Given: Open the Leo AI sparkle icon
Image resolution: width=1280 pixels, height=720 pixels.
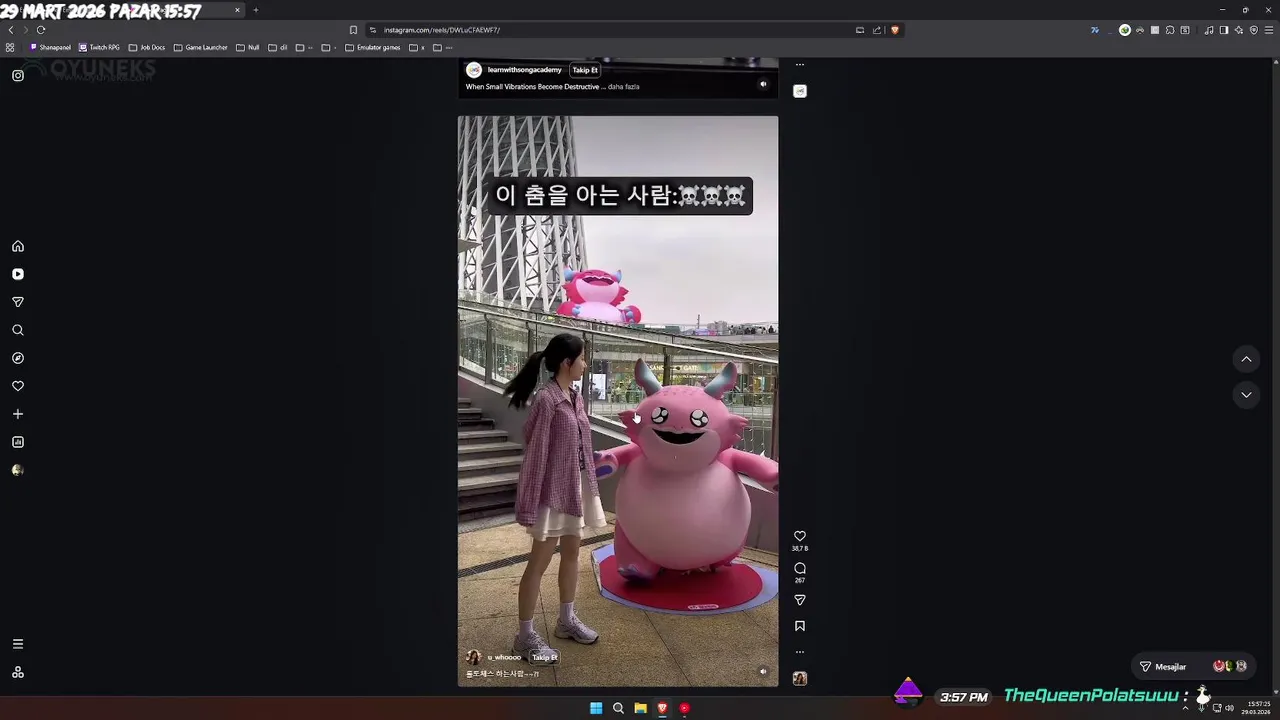Looking at the screenshot, I should point(1239,30).
